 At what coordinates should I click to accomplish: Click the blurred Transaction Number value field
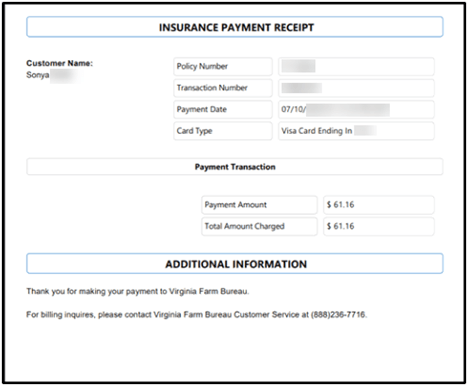pos(356,88)
